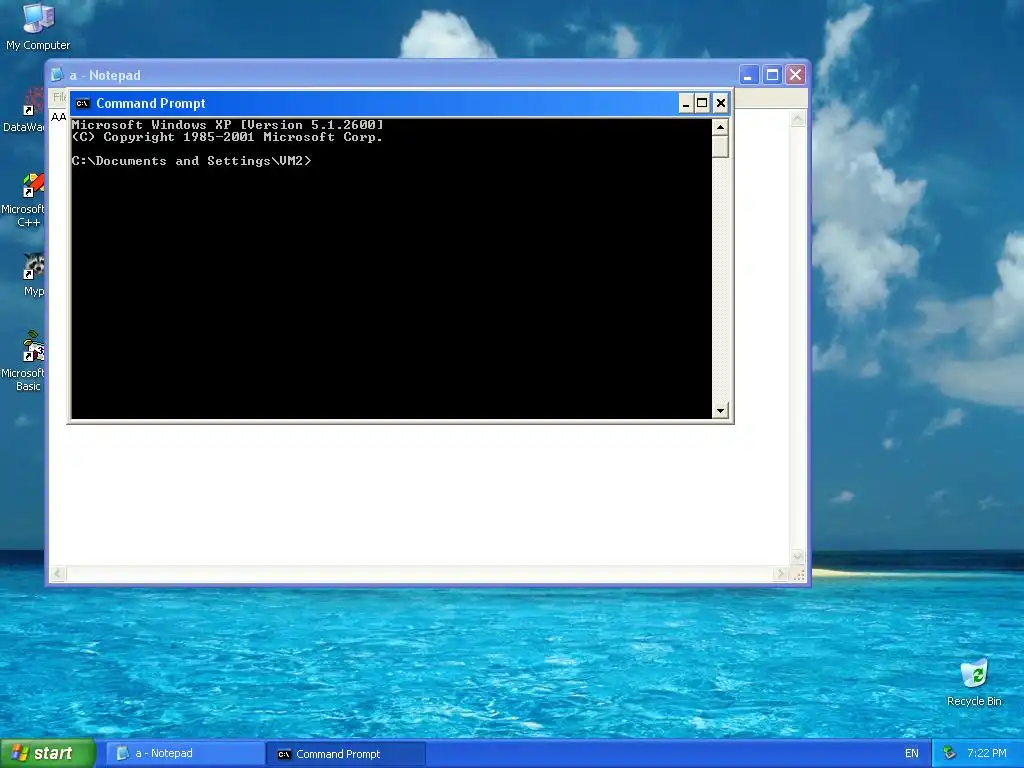Open Notepad title bar system icon
The width and height of the screenshot is (1024, 768).
[57, 75]
